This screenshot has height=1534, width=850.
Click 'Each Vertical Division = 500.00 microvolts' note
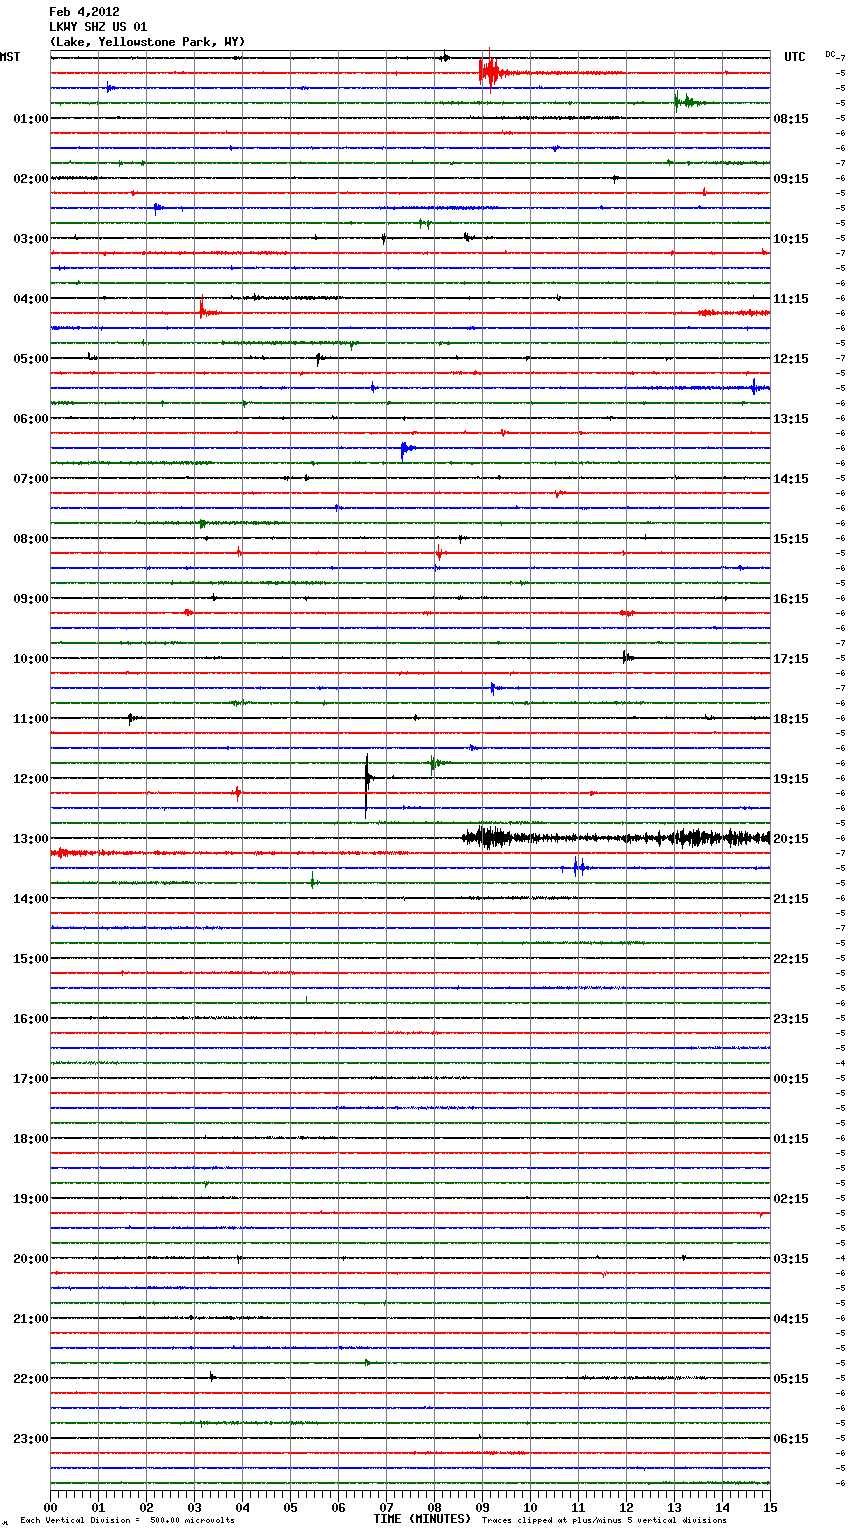coord(127,1520)
